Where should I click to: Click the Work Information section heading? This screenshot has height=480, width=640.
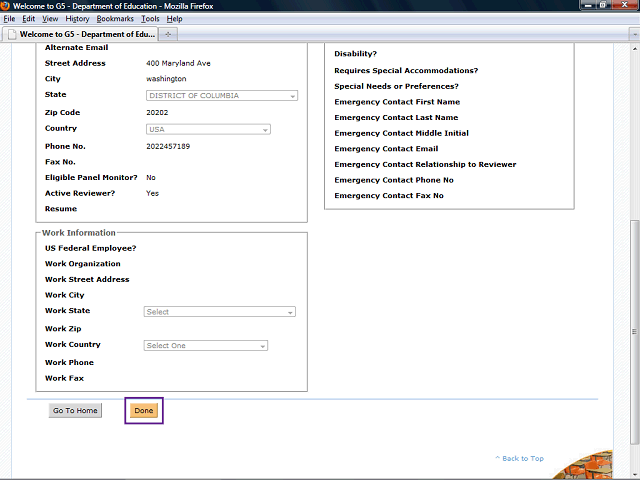coord(79,233)
